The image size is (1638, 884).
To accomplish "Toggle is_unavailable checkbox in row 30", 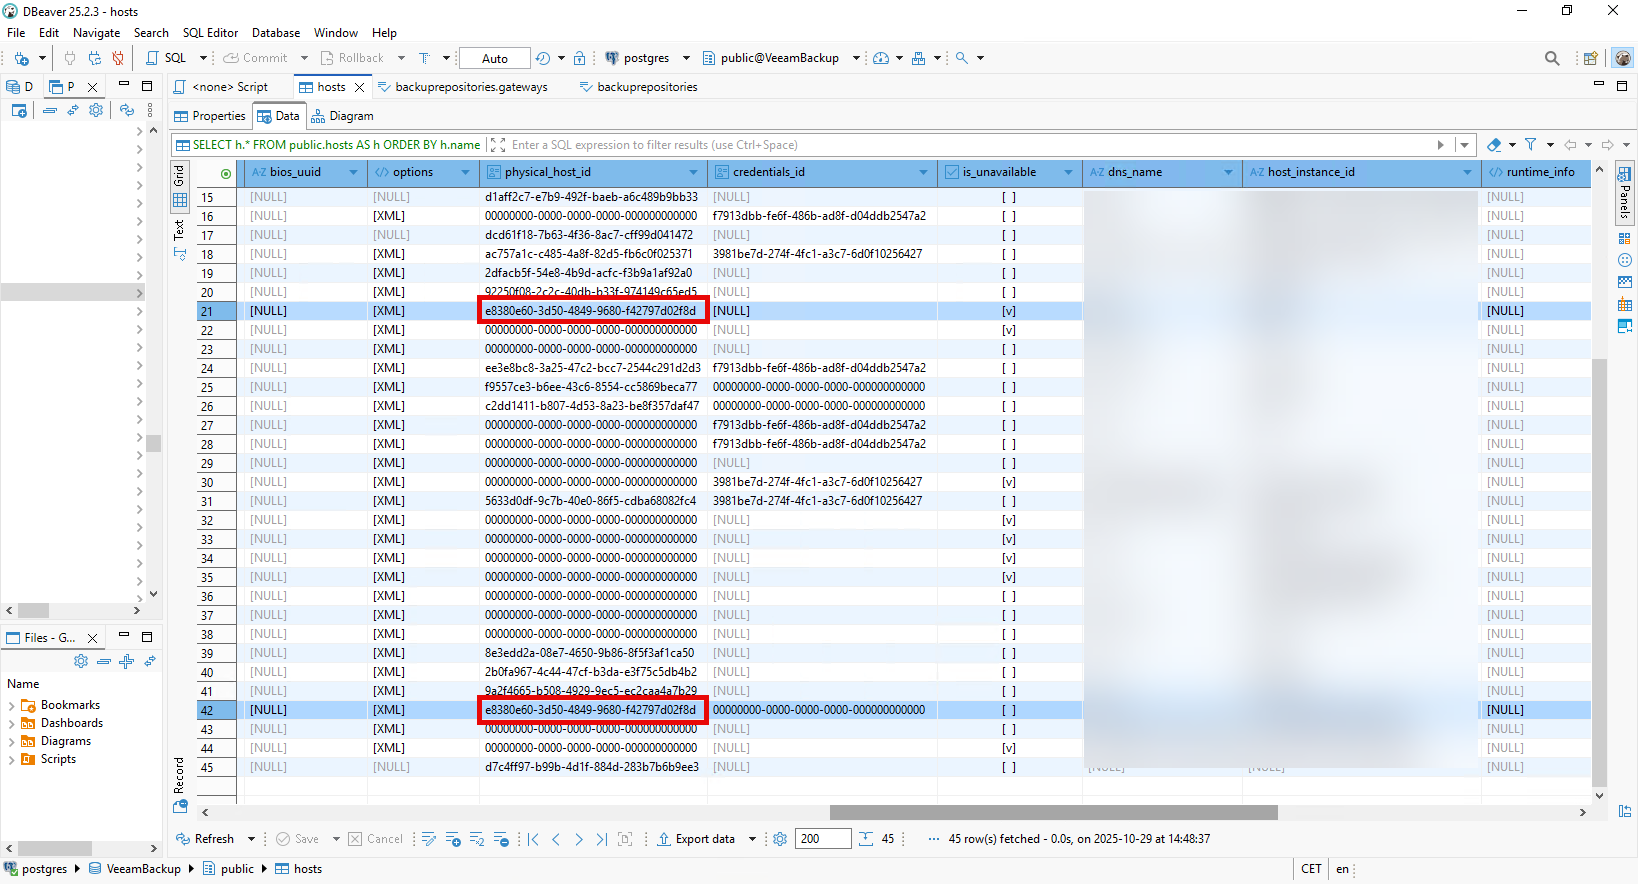I will [x=1009, y=482].
